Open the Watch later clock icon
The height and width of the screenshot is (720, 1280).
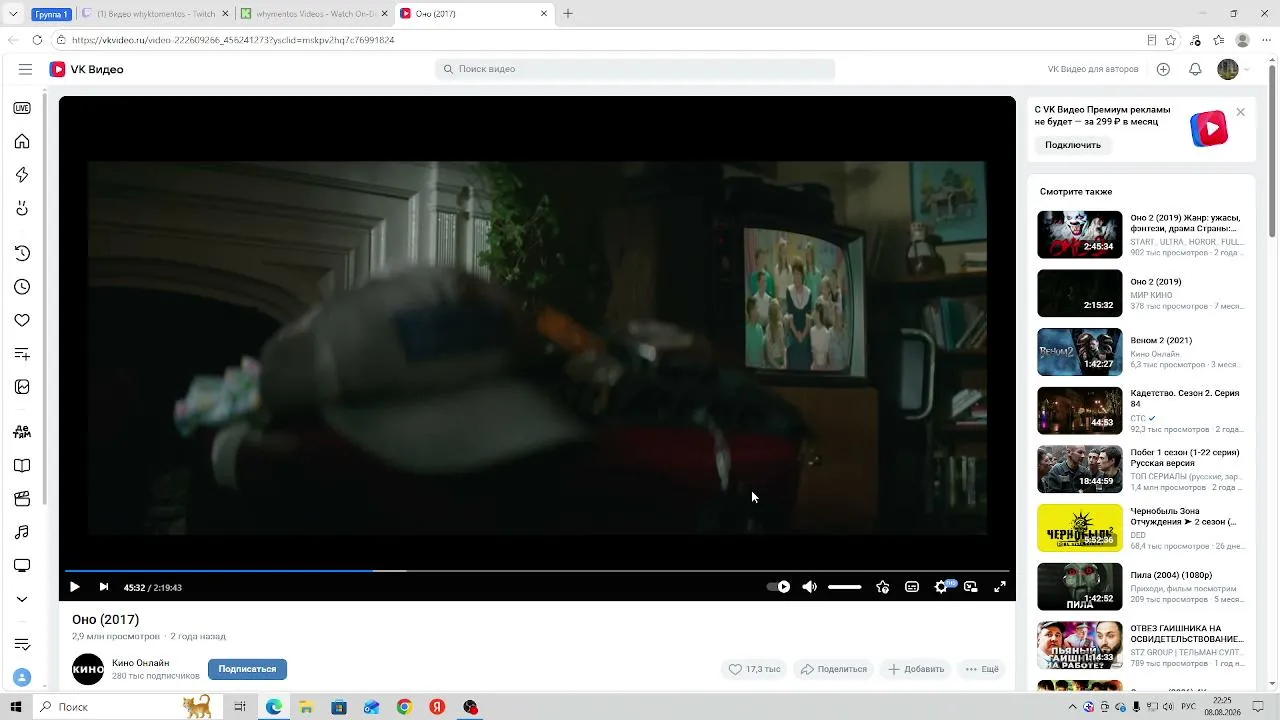tap(22, 287)
